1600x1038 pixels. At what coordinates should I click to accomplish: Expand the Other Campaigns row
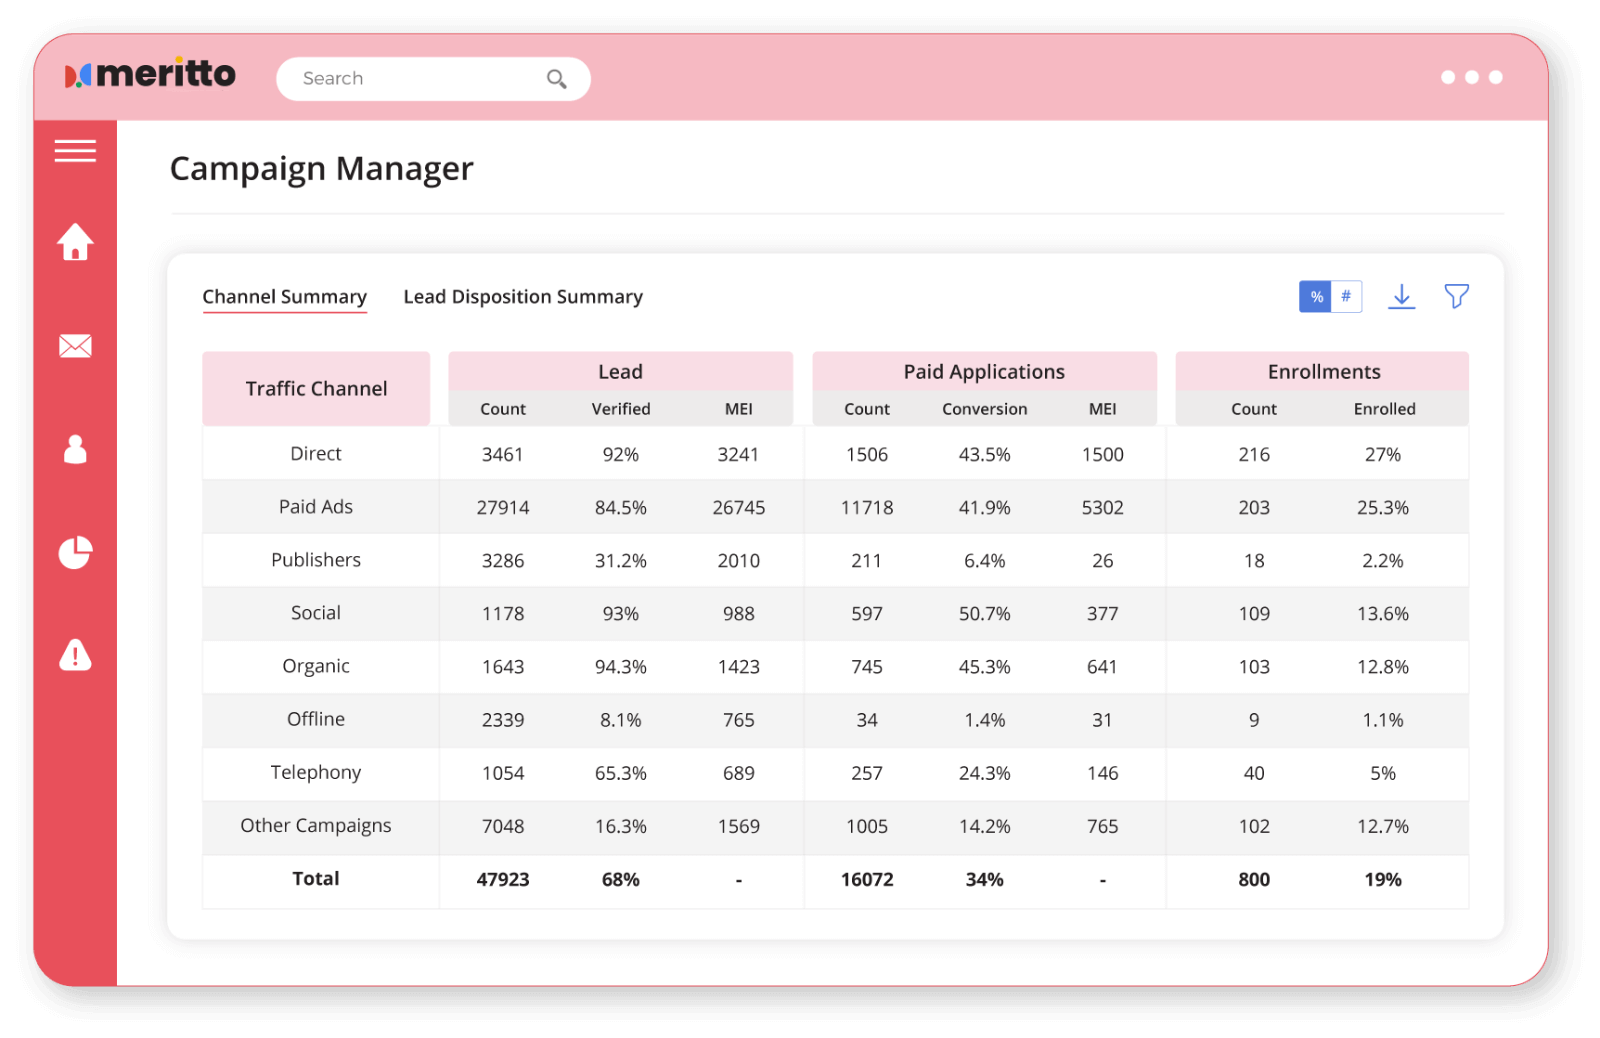point(315,826)
